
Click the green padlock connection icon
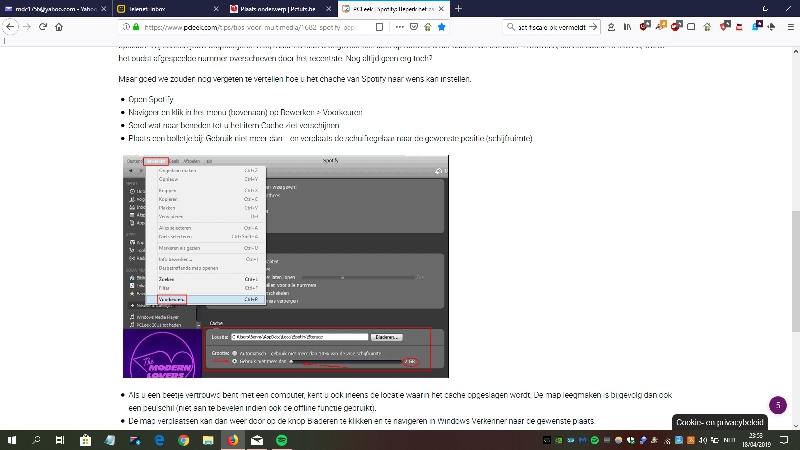(136, 27)
